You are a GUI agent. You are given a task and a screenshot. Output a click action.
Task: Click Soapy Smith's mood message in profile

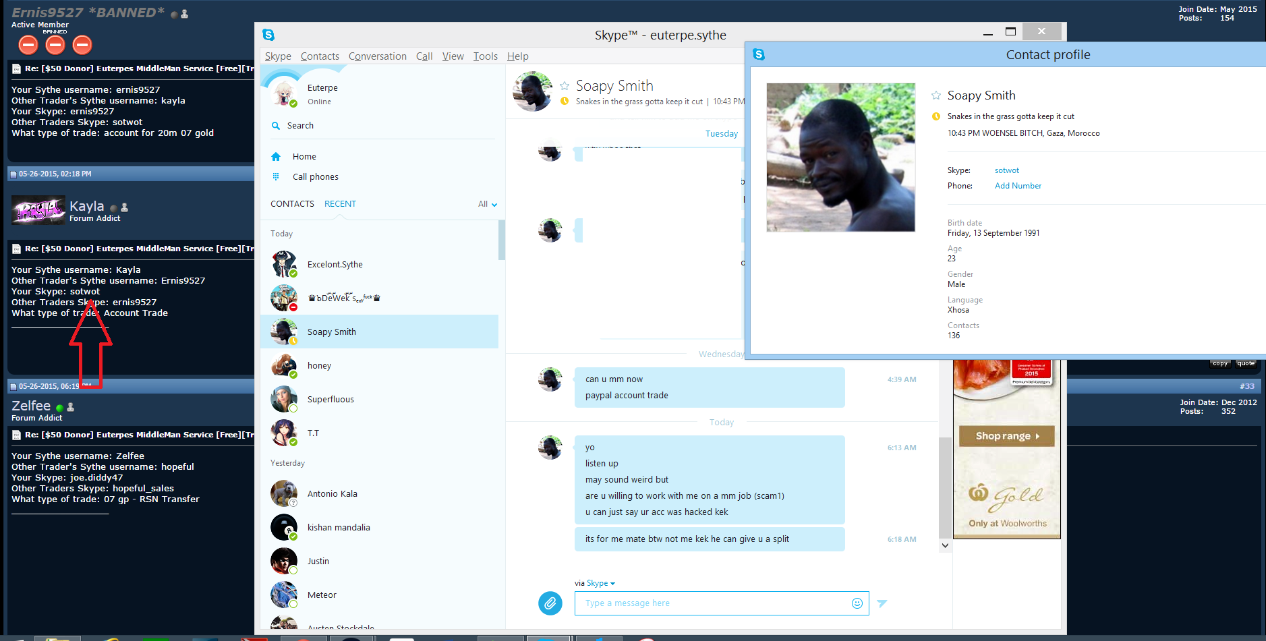click(1010, 117)
